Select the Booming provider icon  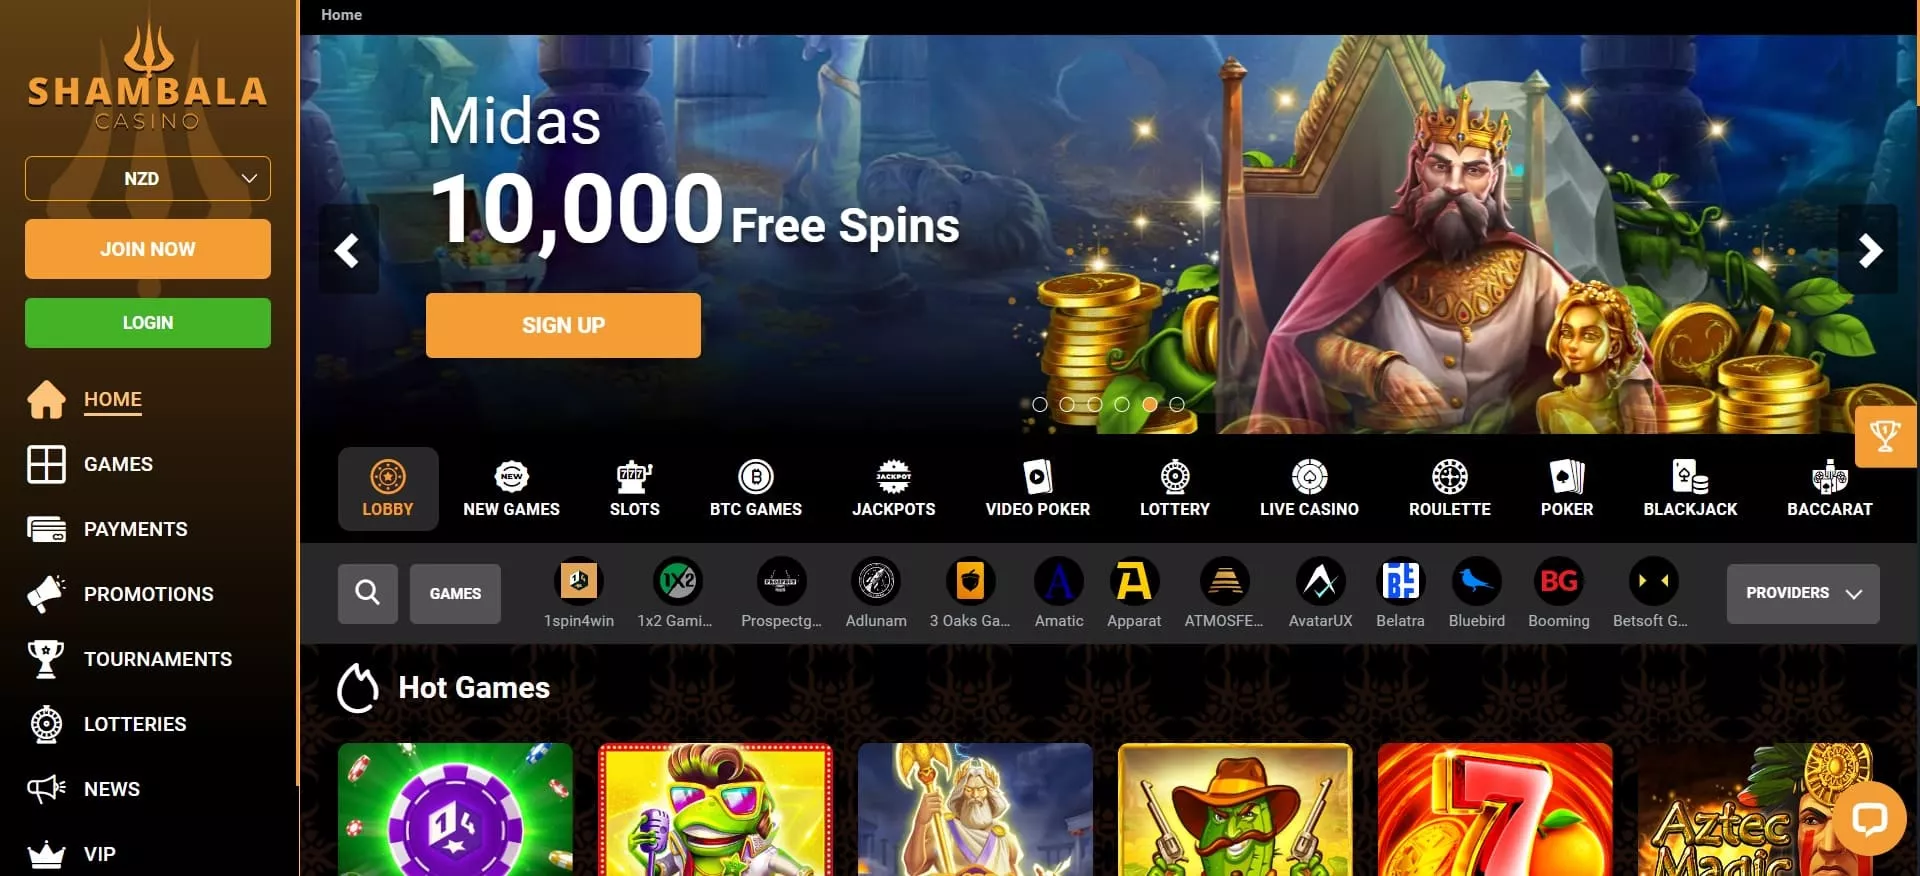[x=1558, y=581]
